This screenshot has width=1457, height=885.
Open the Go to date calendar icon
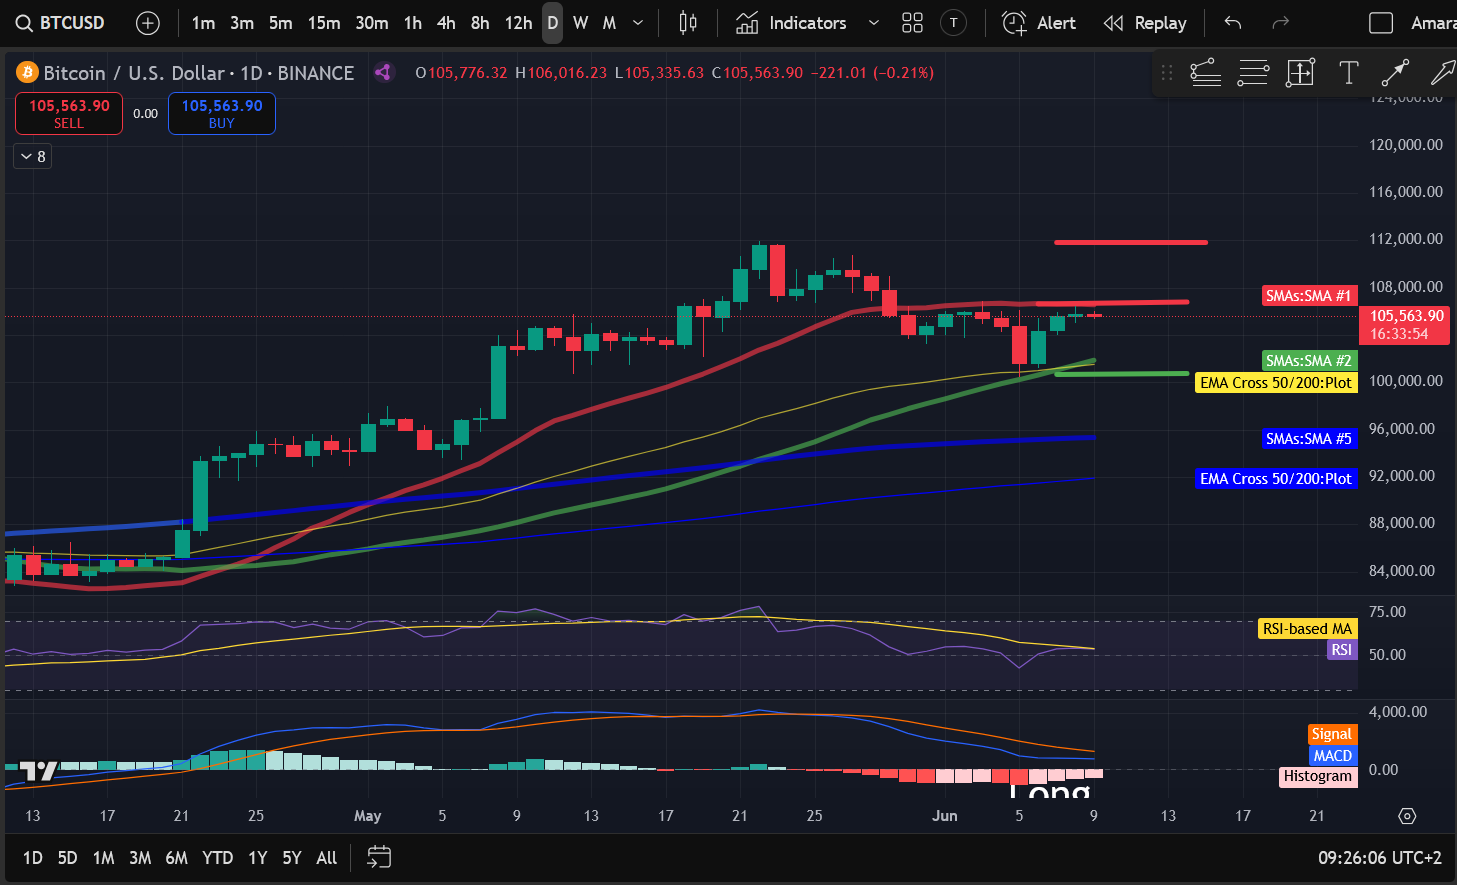[379, 857]
